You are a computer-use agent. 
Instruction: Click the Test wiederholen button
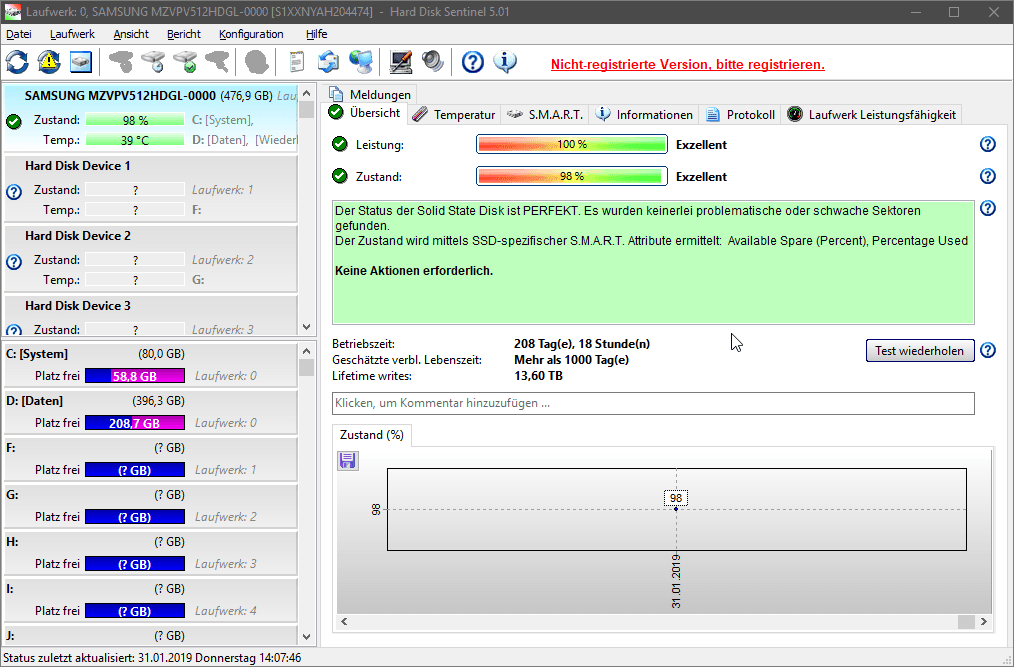point(920,351)
